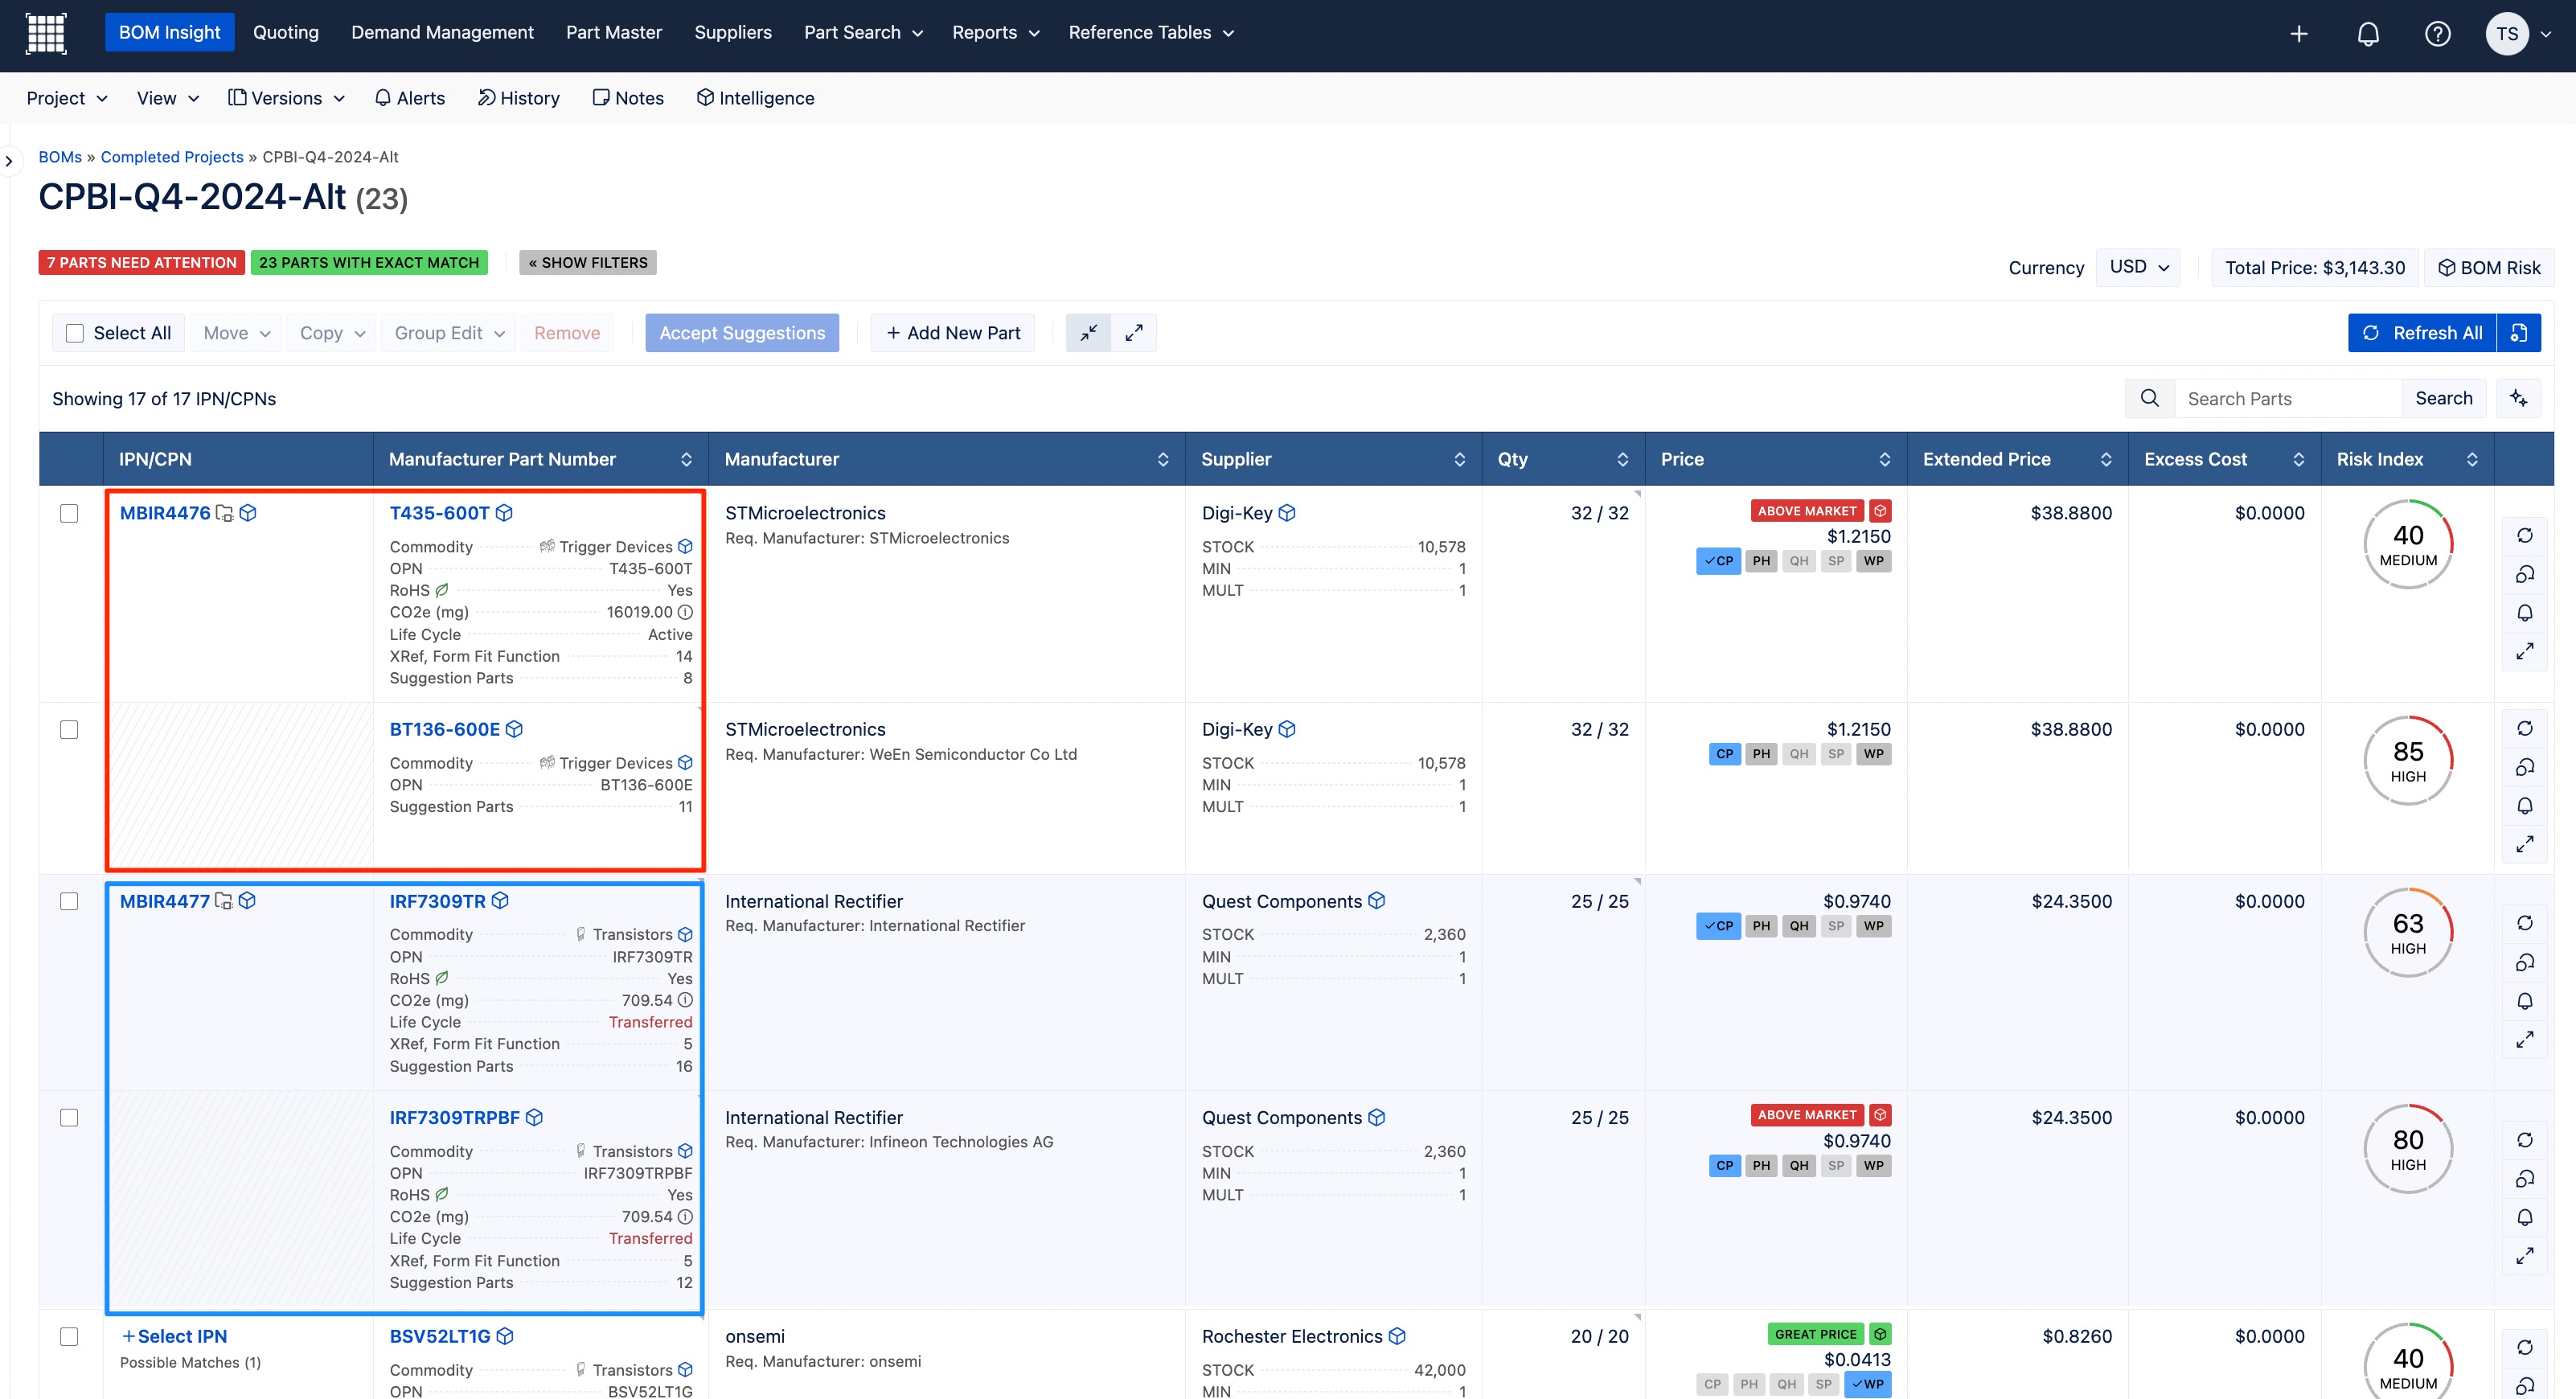Open the app grid launcher icon
Image resolution: width=2576 pixels, height=1399 pixels.
45,33
